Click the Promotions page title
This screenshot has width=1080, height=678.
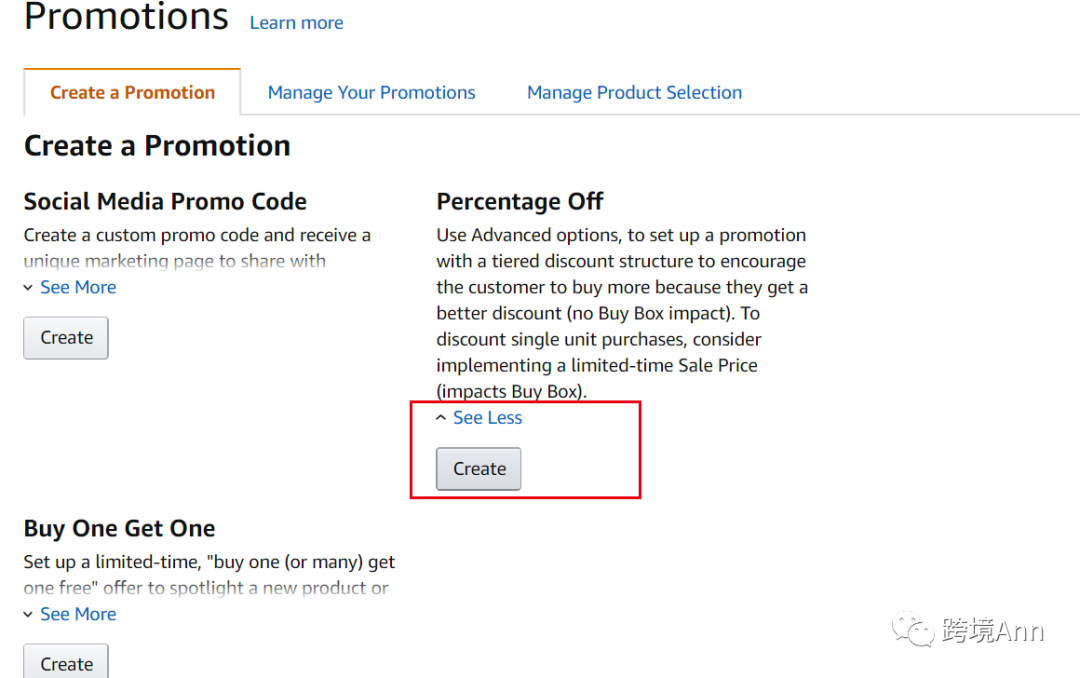tap(126, 17)
